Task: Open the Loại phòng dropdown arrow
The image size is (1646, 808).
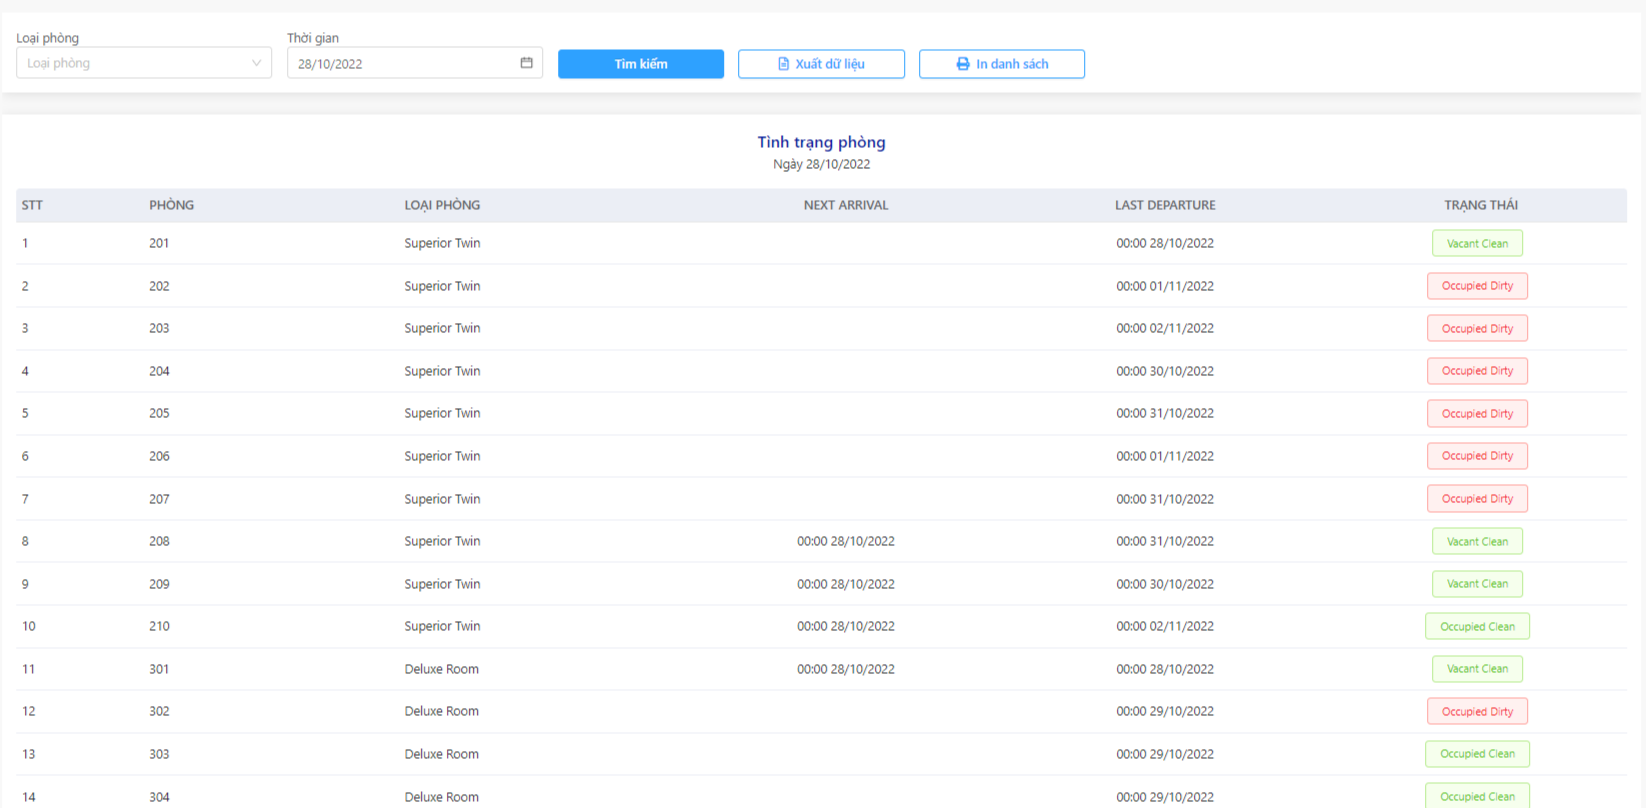Action: pyautogui.click(x=256, y=63)
